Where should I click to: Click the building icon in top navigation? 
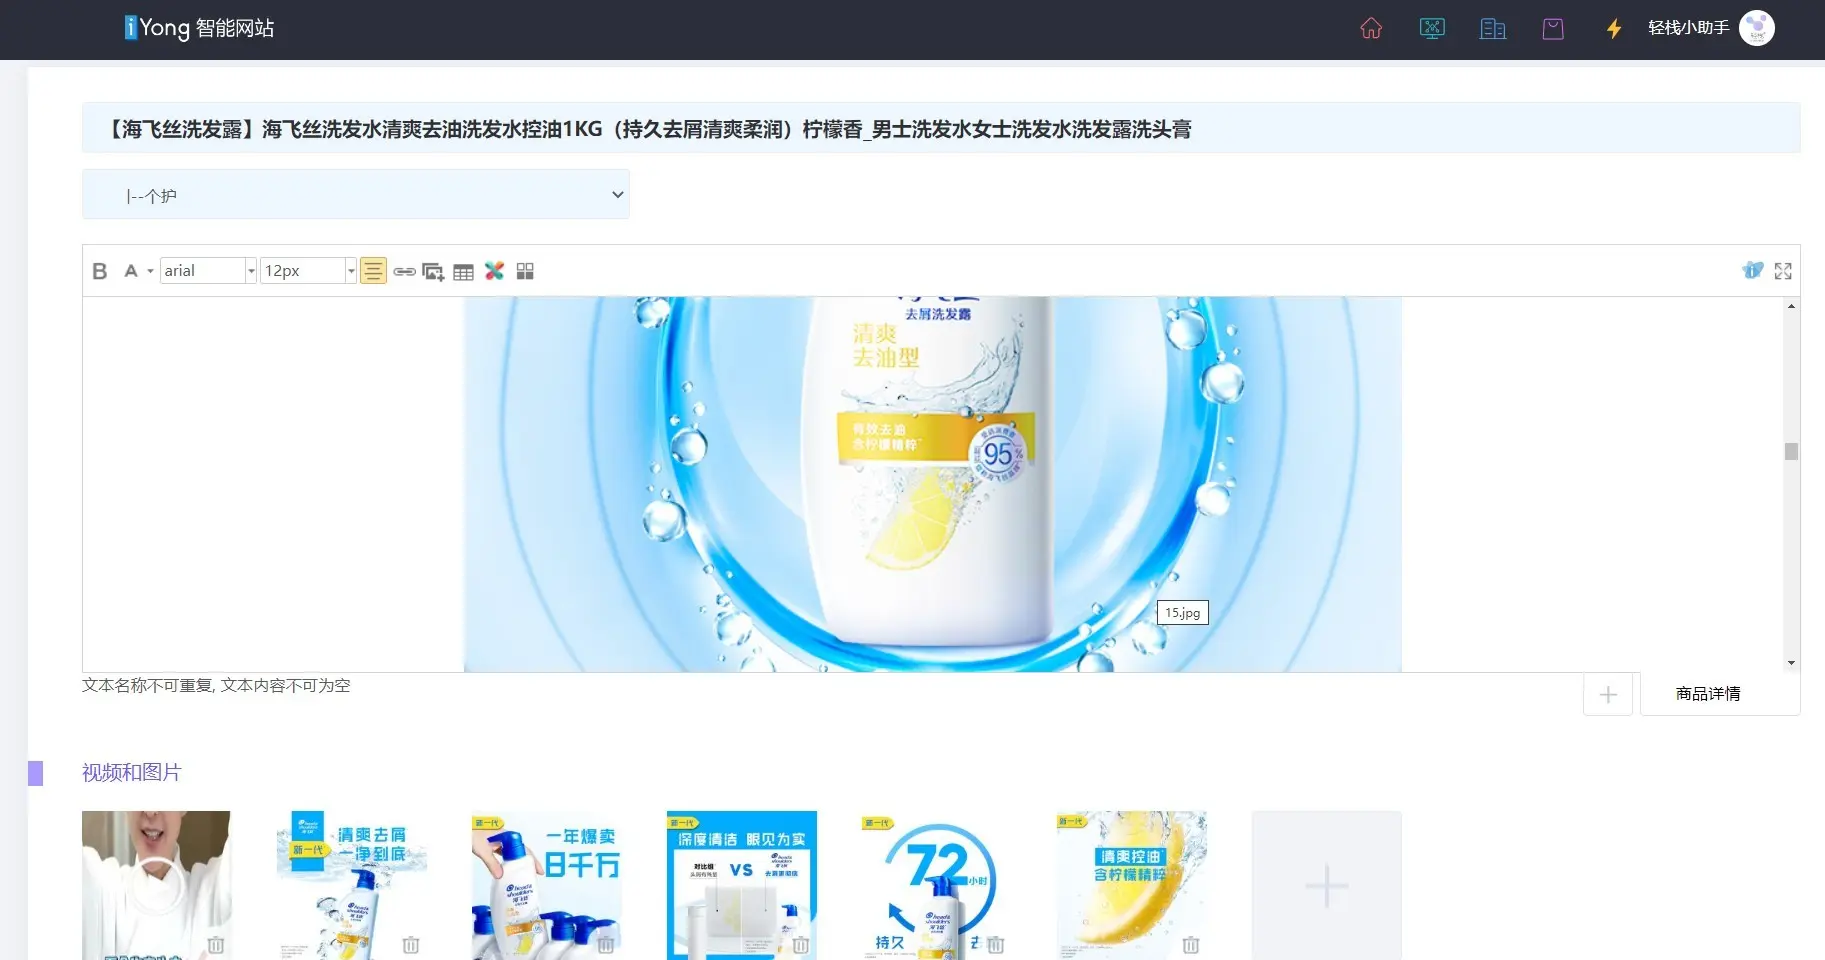point(1492,29)
